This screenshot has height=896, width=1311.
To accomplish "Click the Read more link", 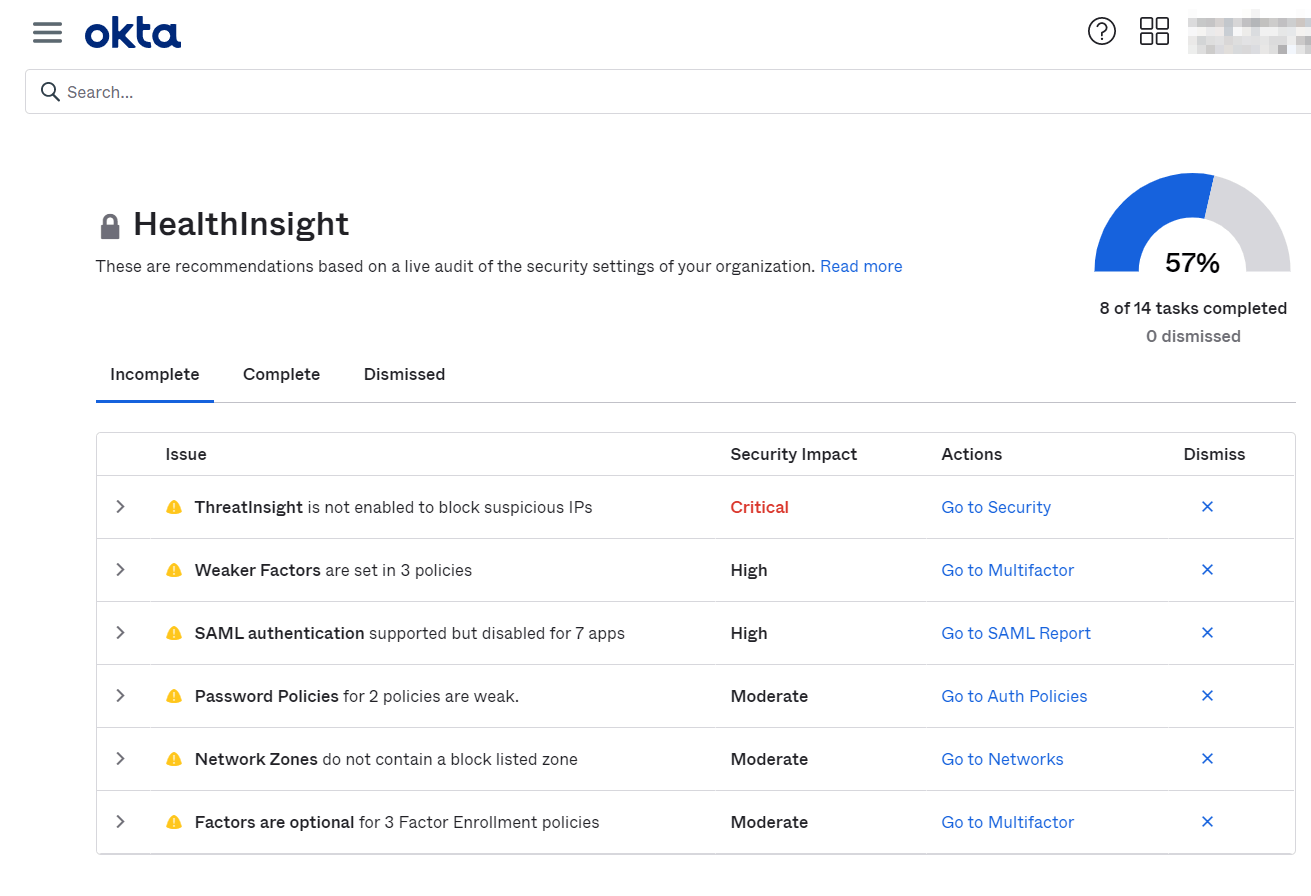I will coord(861,266).
